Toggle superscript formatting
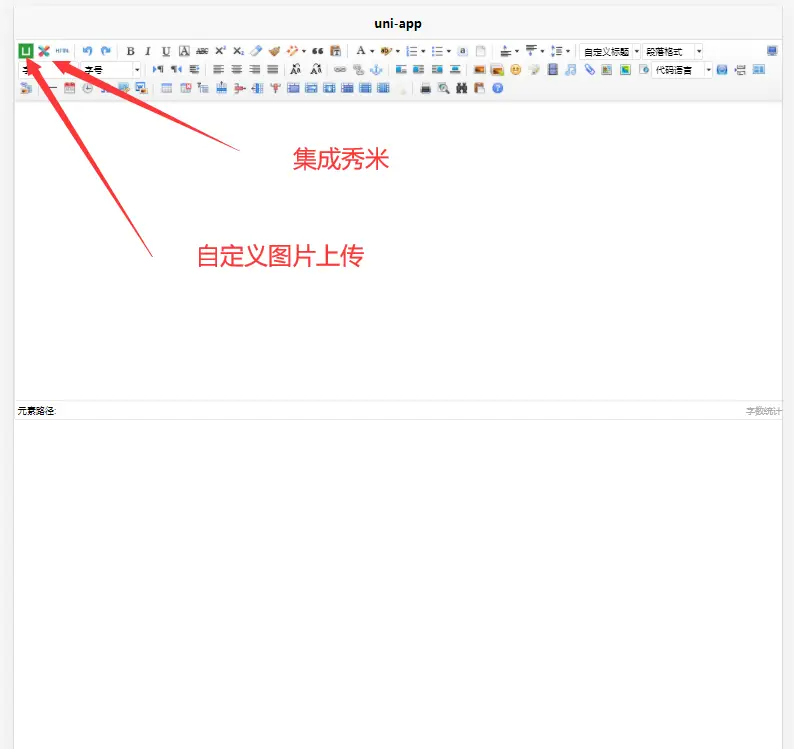Image resolution: width=794 pixels, height=749 pixels. click(220, 51)
